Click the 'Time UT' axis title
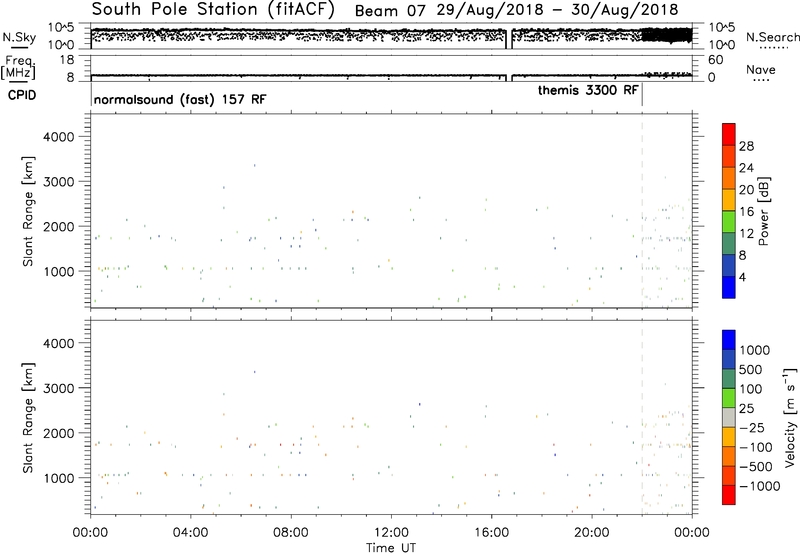The width and height of the screenshot is (800, 554). coord(391,548)
